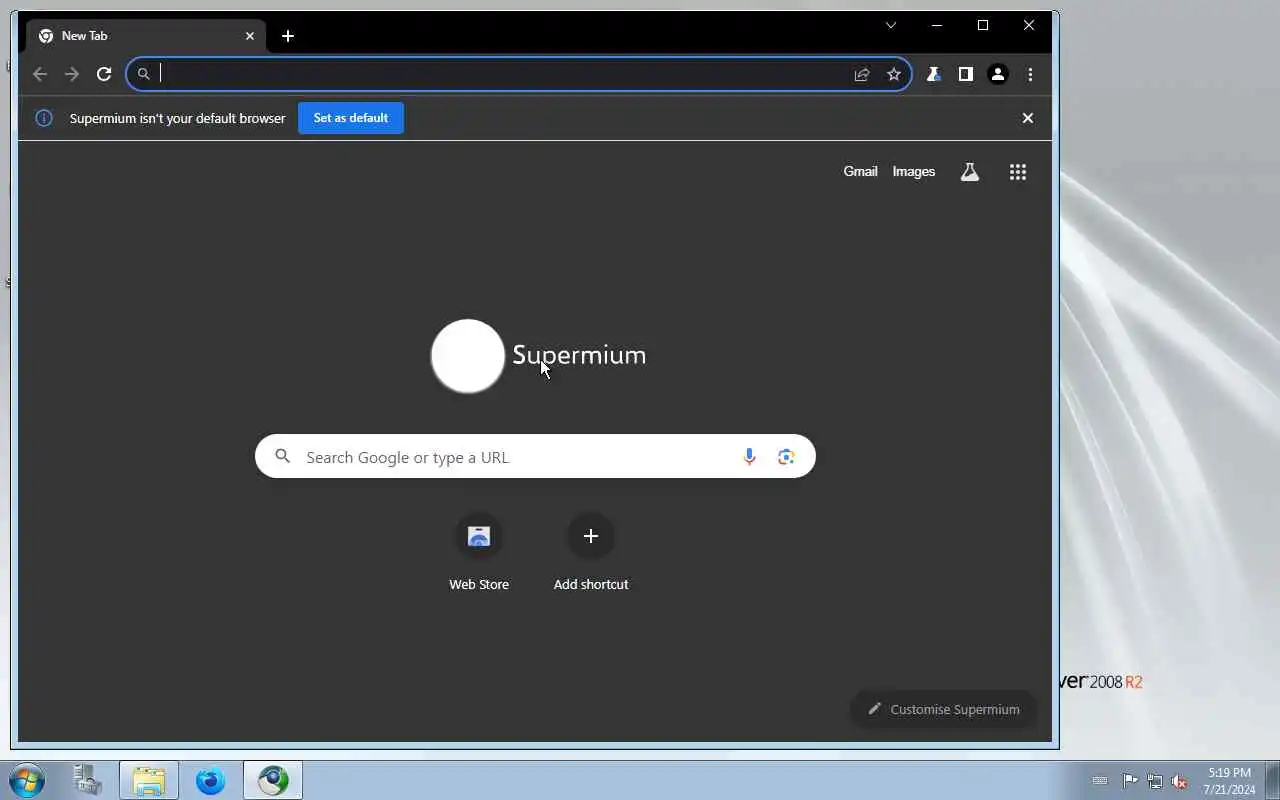Open Search Labs flask icon on page
This screenshot has height=800, width=1280.
pos(970,172)
